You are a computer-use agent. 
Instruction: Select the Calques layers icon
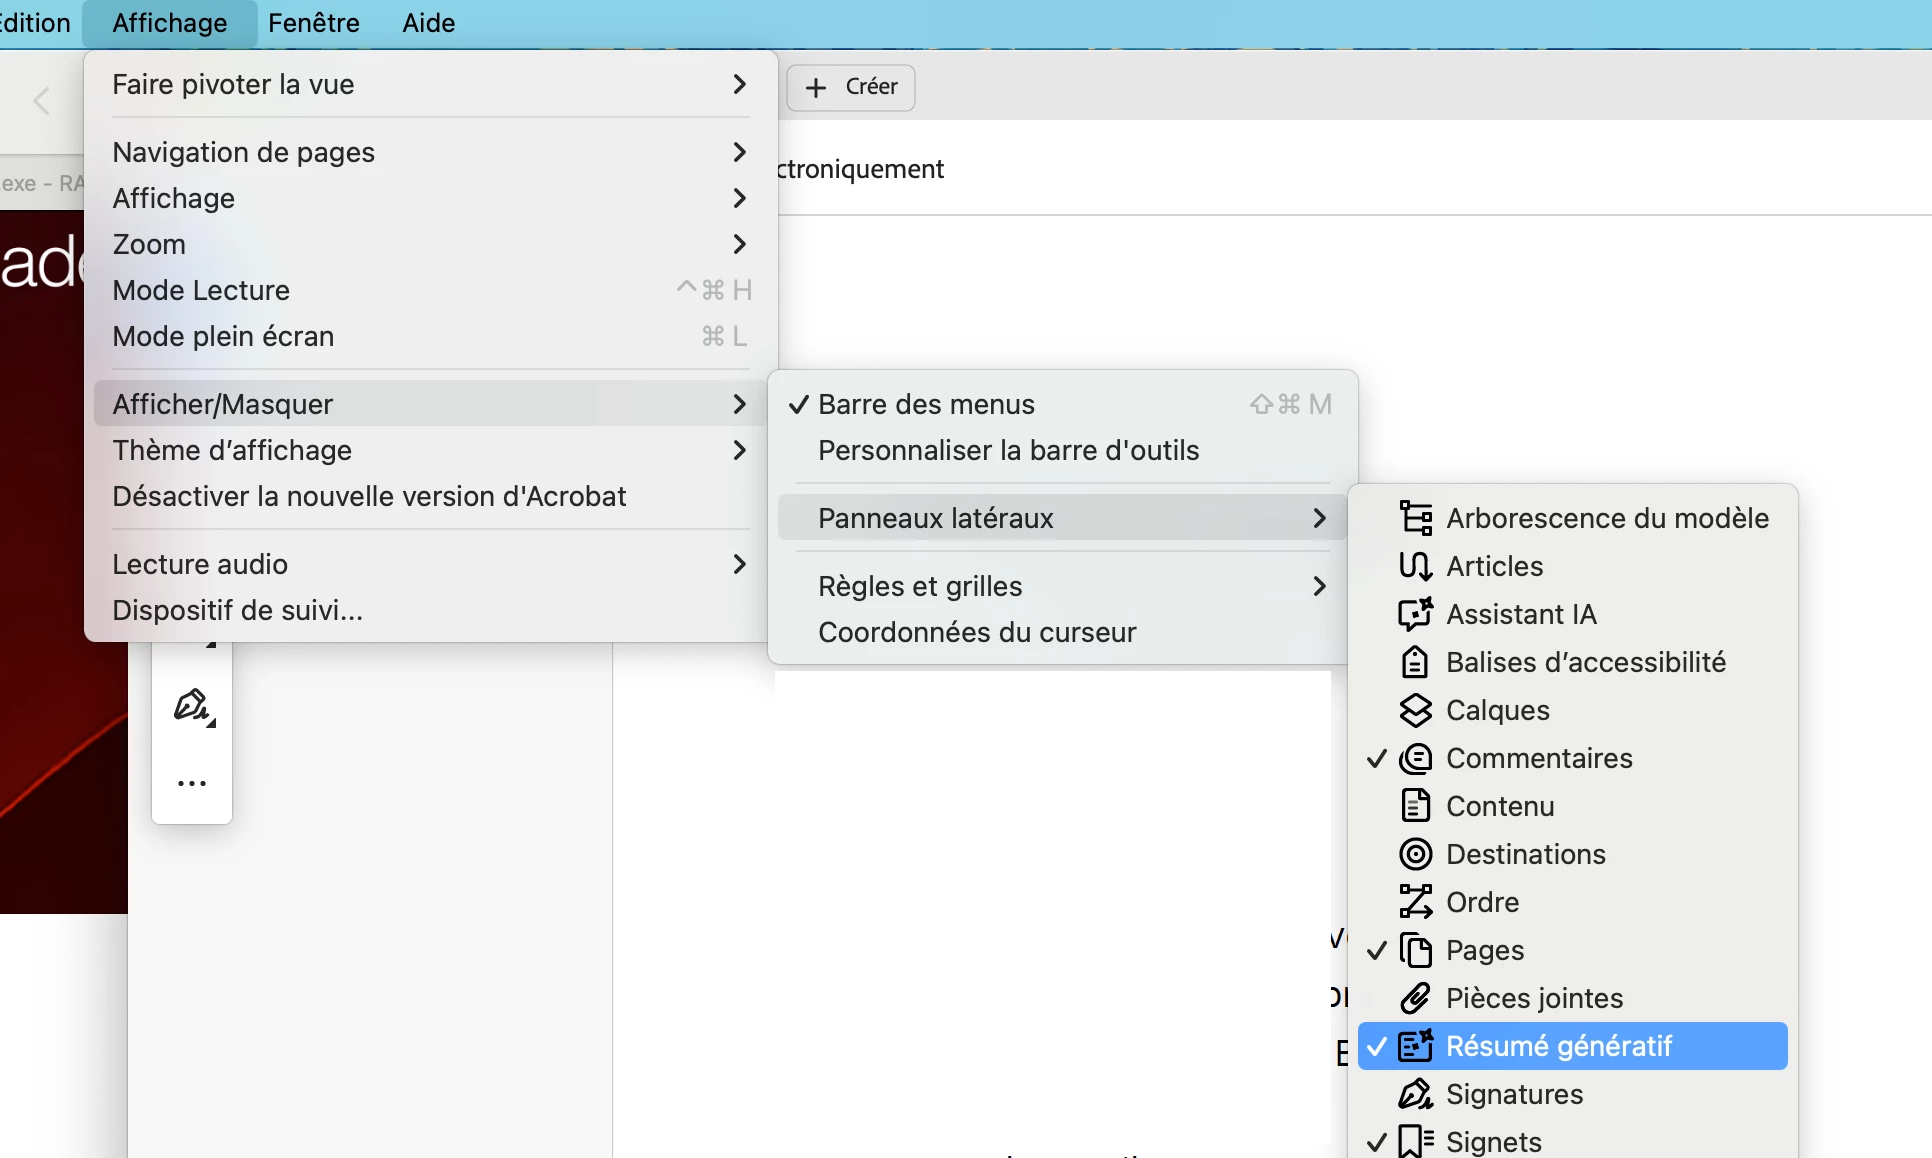1415,710
